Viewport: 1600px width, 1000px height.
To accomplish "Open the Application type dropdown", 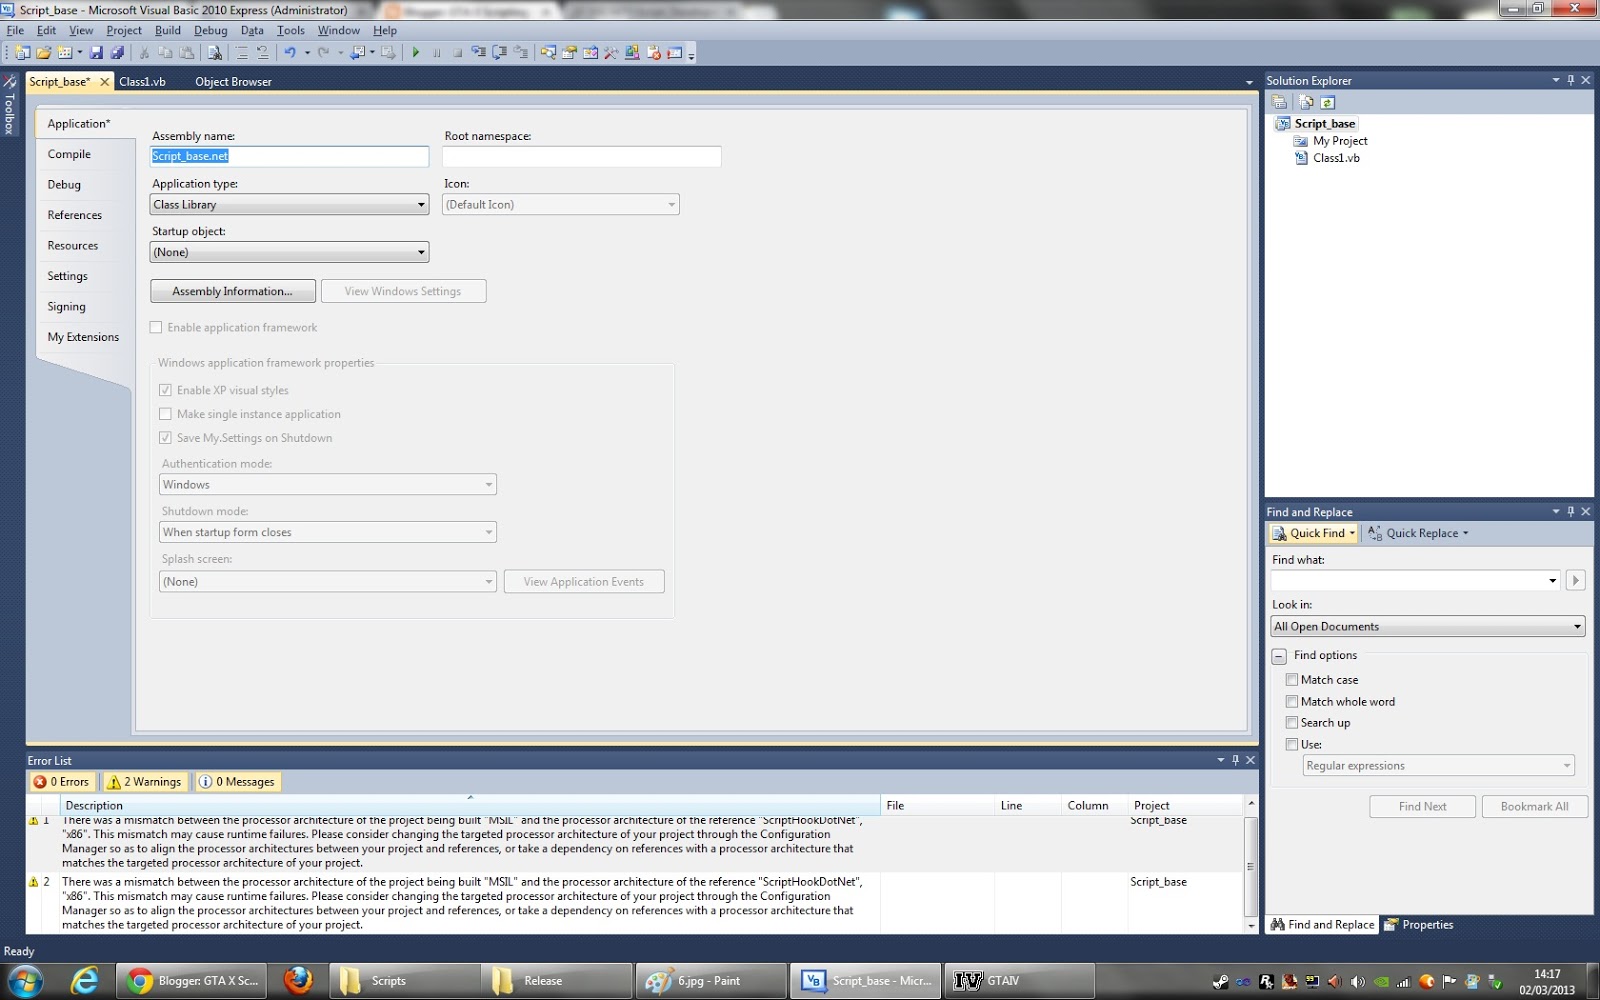I will (x=422, y=204).
